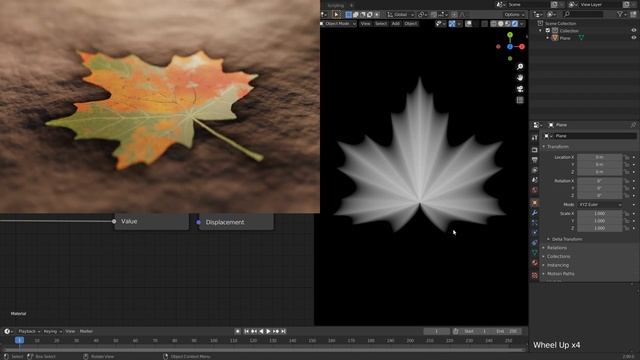Click the Displacement socket on node
The image size is (640, 360).
(199, 222)
